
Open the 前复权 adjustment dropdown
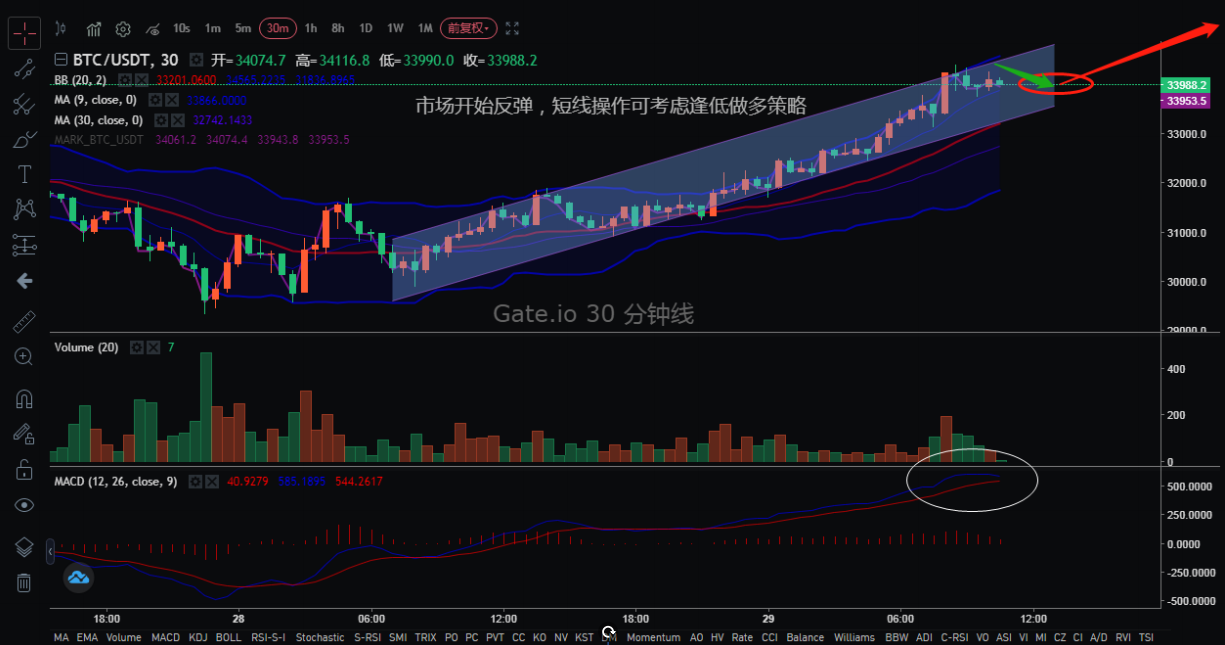(x=468, y=29)
